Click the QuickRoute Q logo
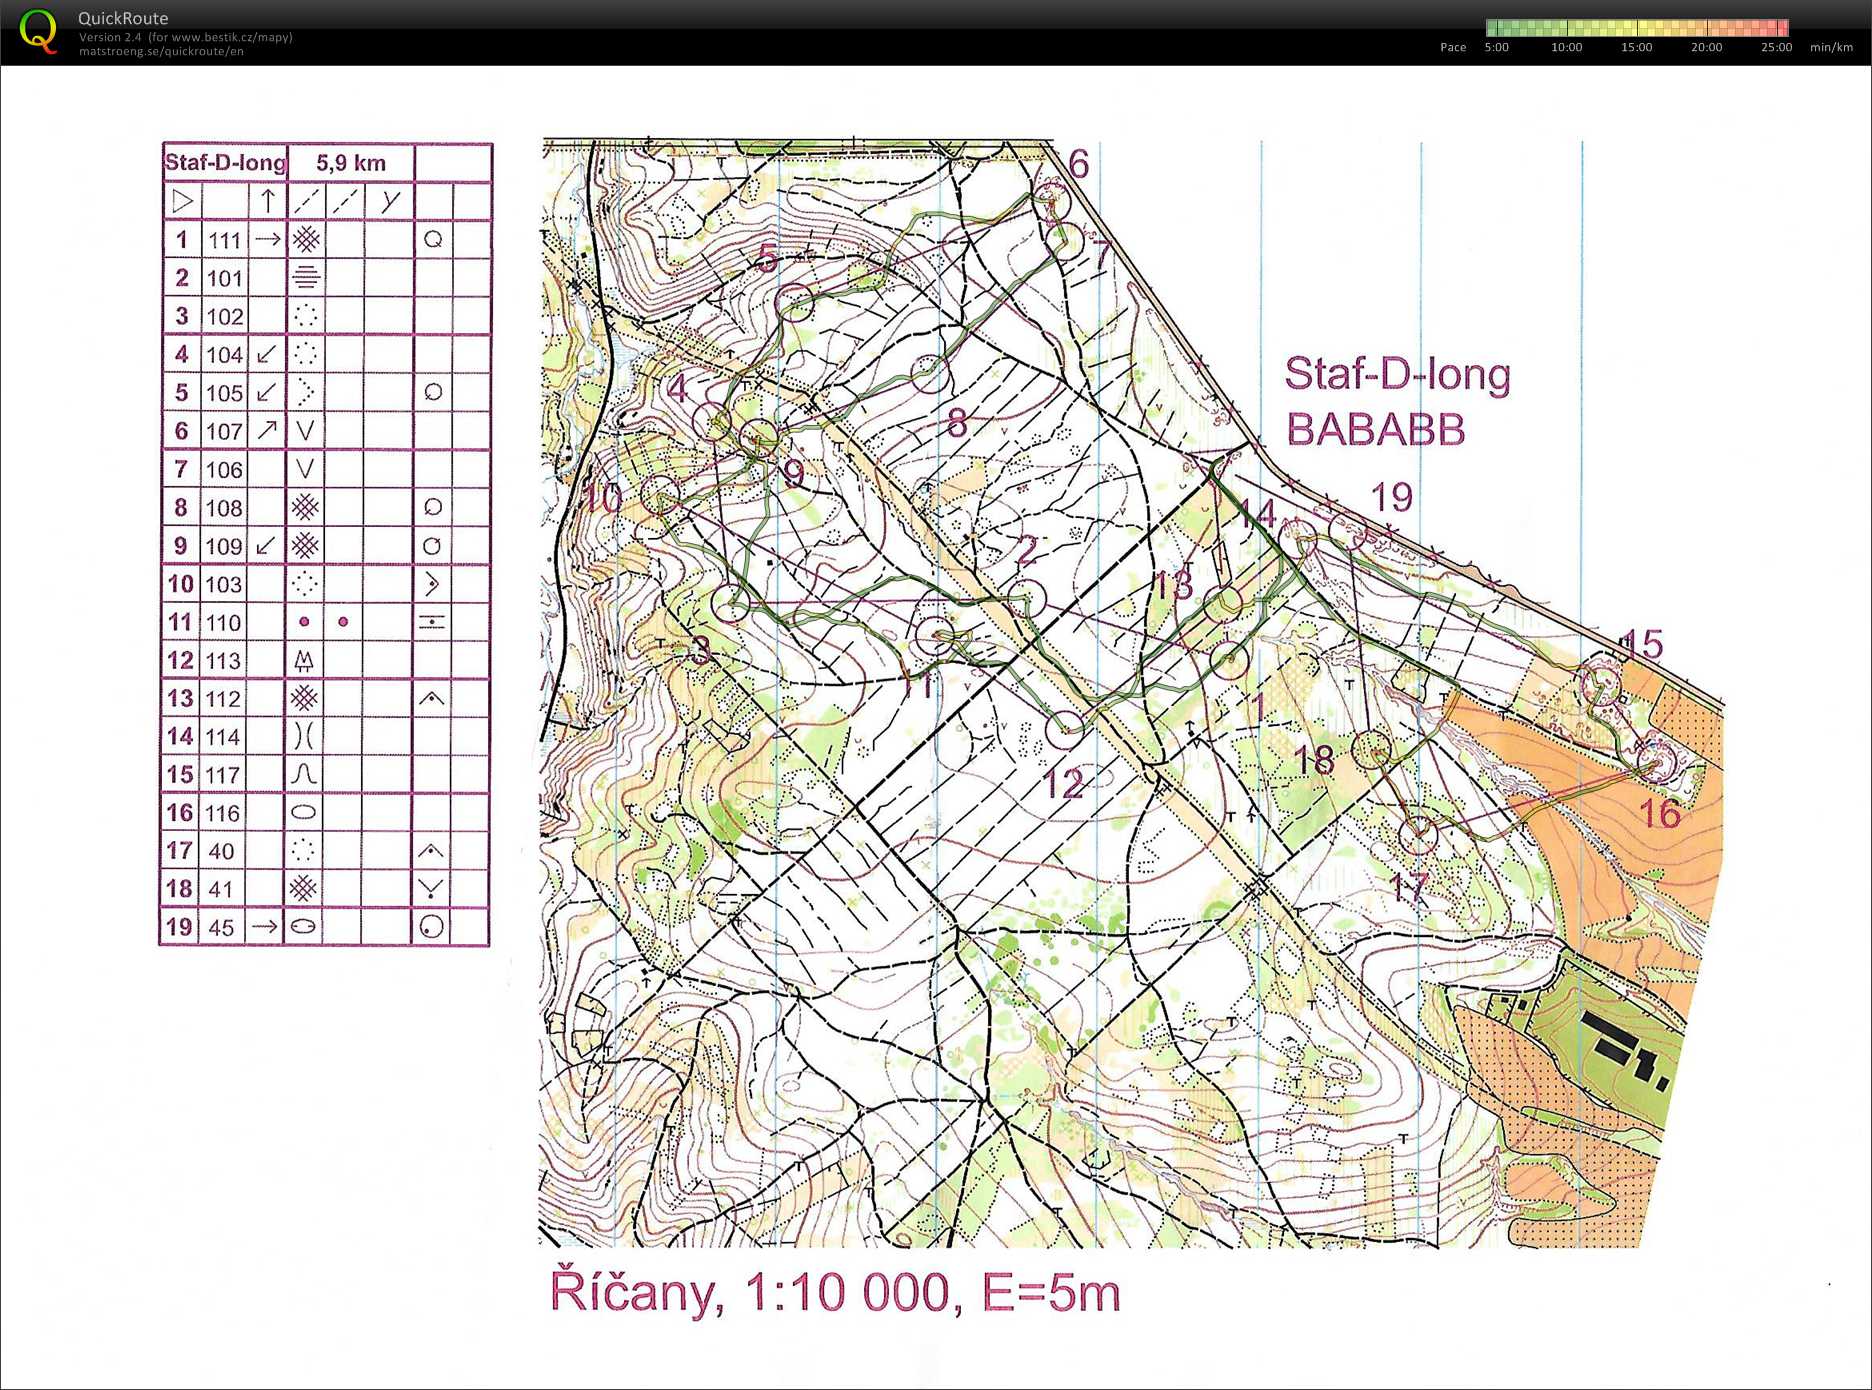Viewport: 1872px width, 1390px height. tap(38, 31)
